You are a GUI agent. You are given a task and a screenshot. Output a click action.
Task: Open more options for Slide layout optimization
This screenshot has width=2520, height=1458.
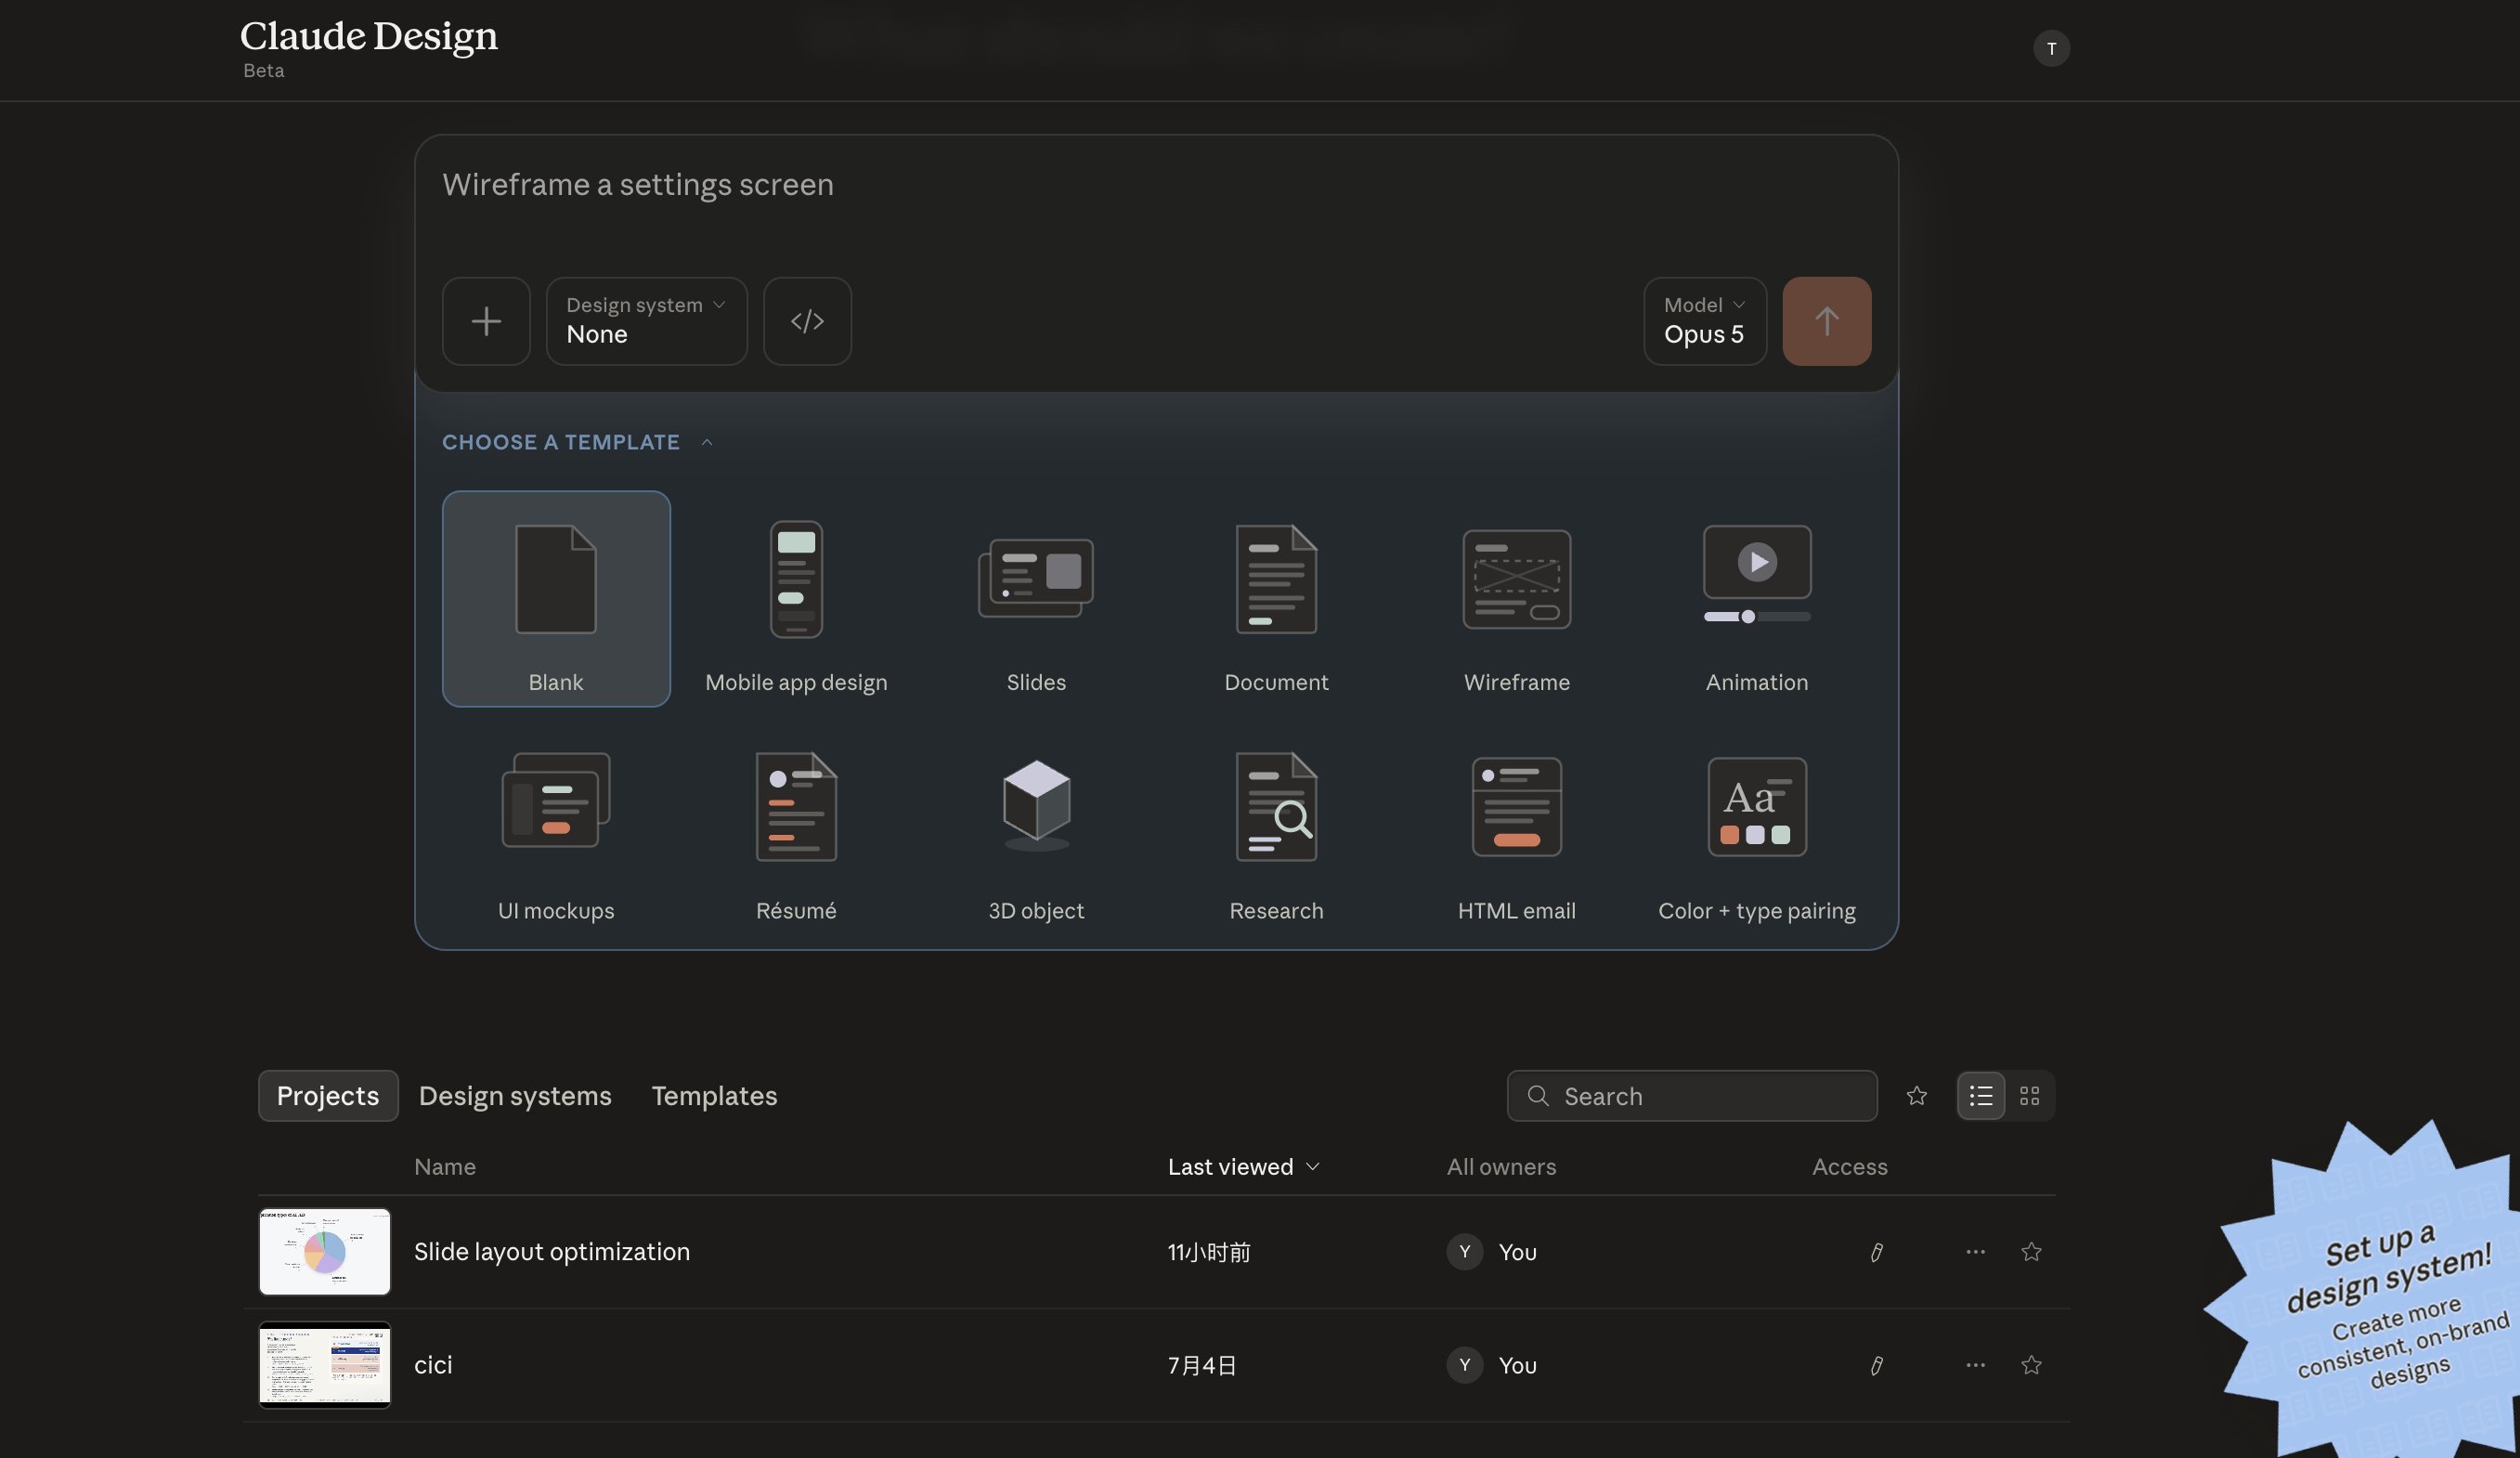(1975, 1252)
